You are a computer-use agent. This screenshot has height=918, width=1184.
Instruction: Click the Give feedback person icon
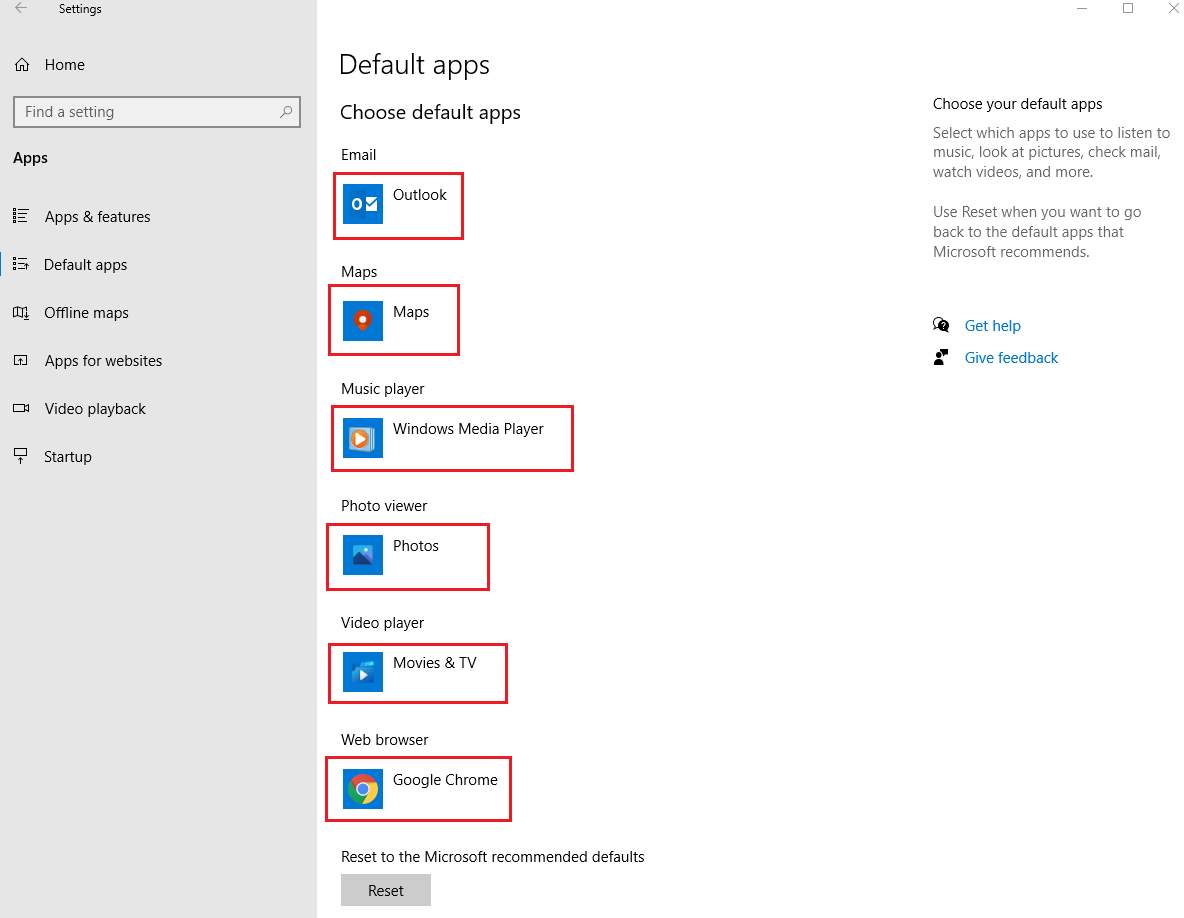(x=941, y=357)
